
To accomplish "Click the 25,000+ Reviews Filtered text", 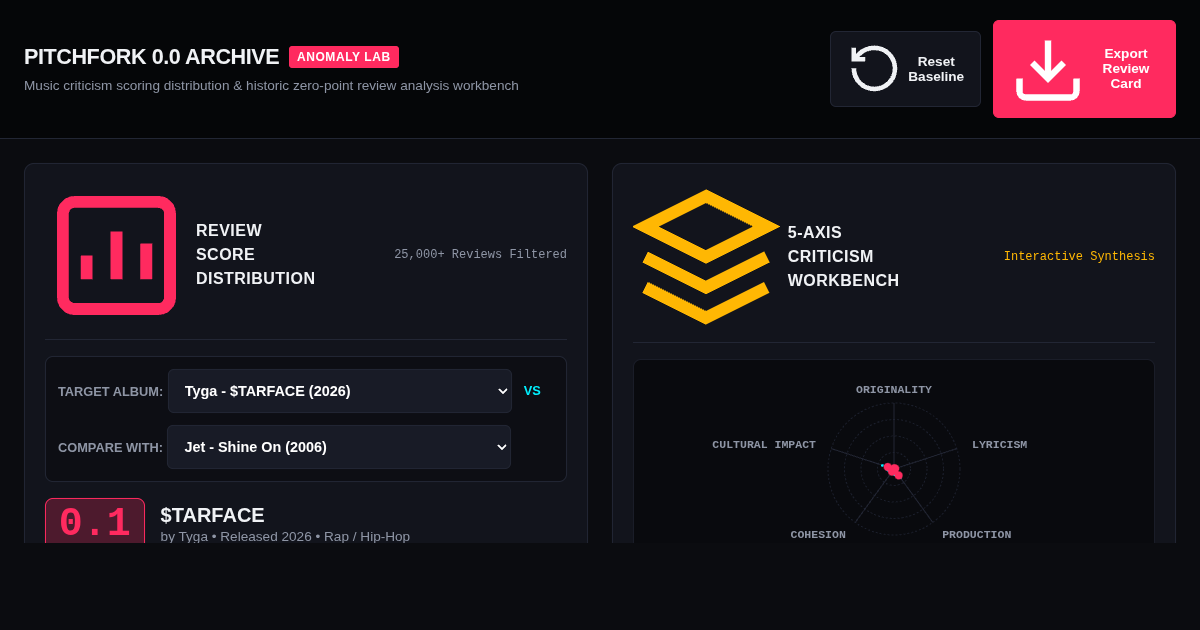I will [x=480, y=255].
